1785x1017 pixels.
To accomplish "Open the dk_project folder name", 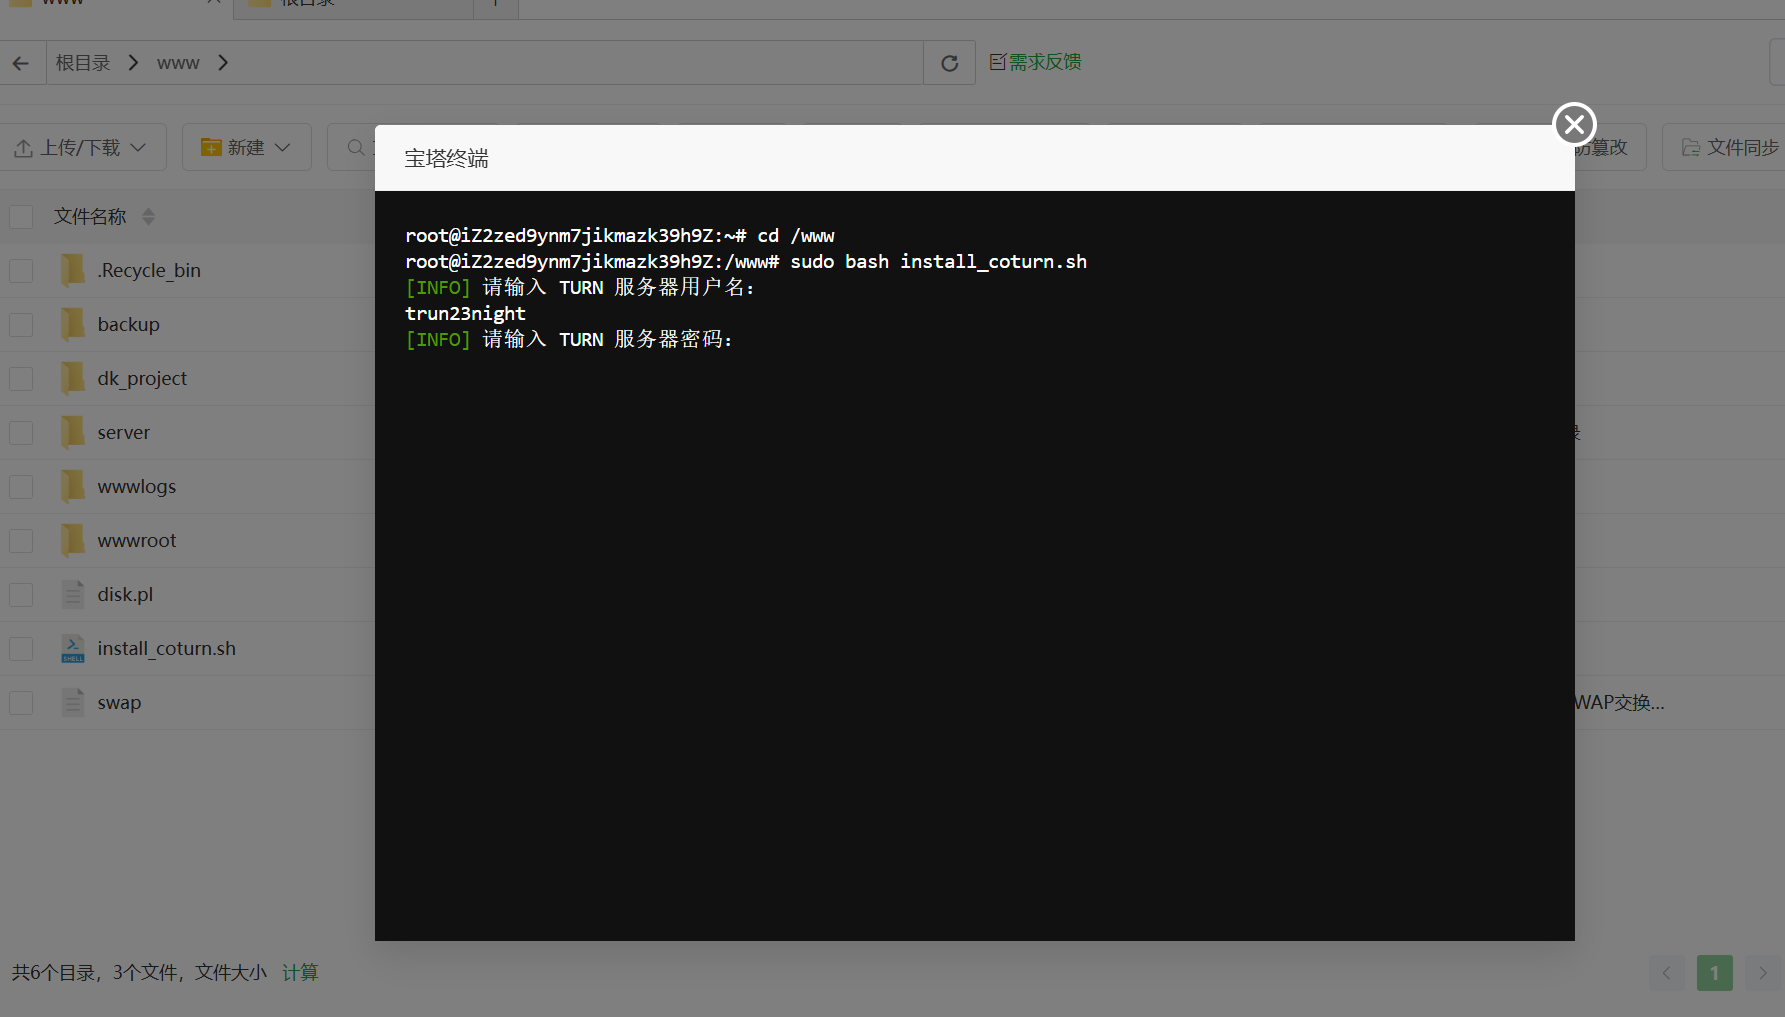I will pos(142,379).
